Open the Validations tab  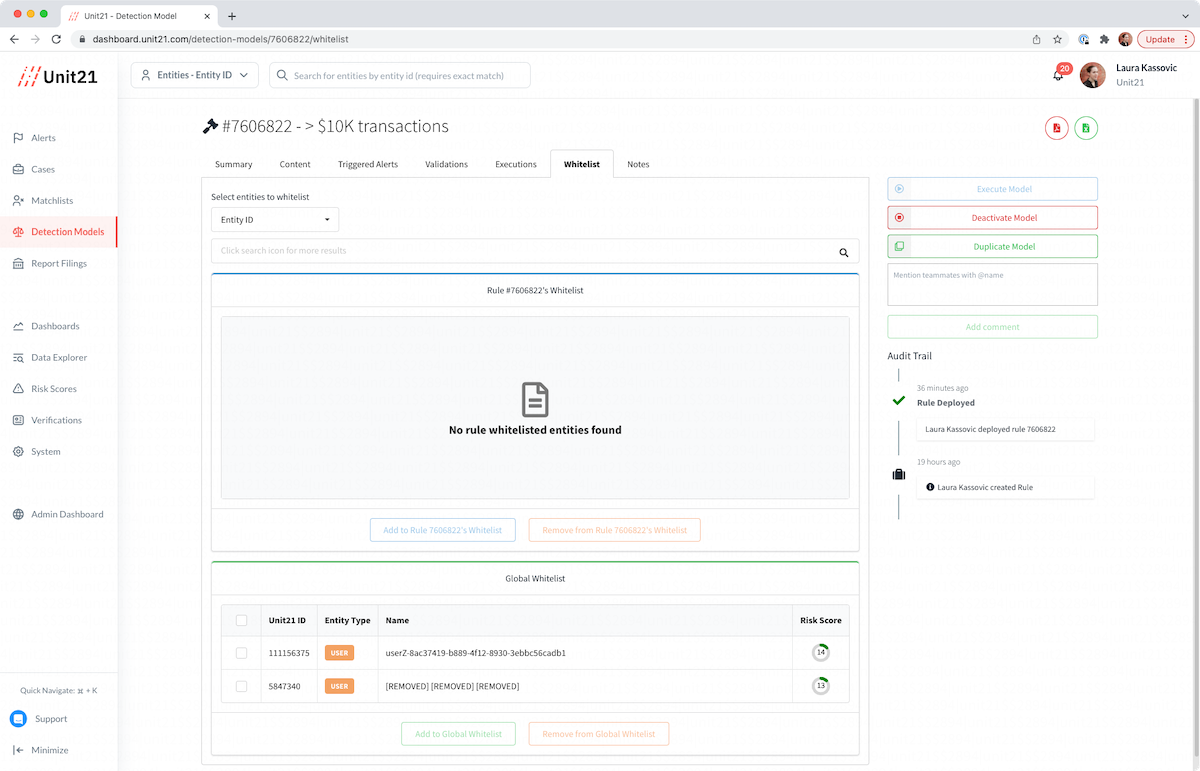pyautogui.click(x=446, y=164)
